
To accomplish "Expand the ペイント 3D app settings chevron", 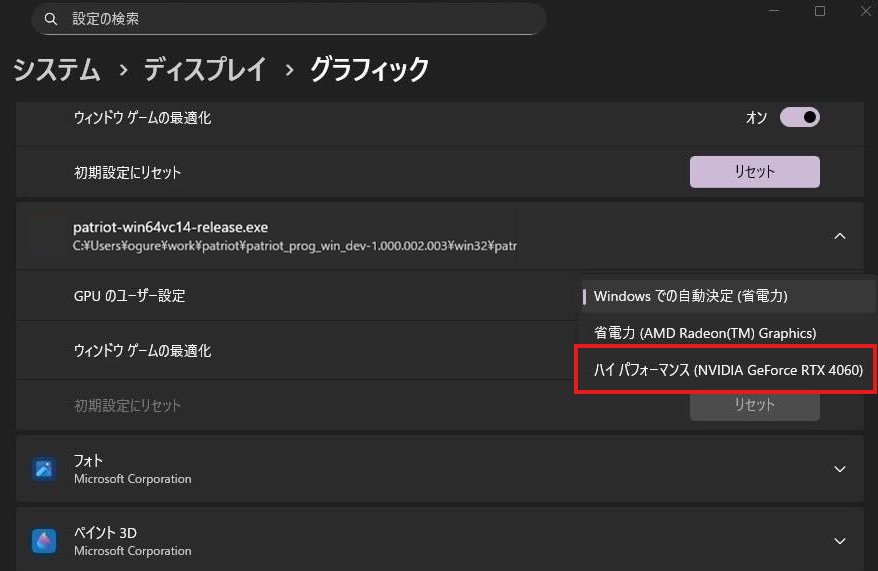I will (x=839, y=541).
